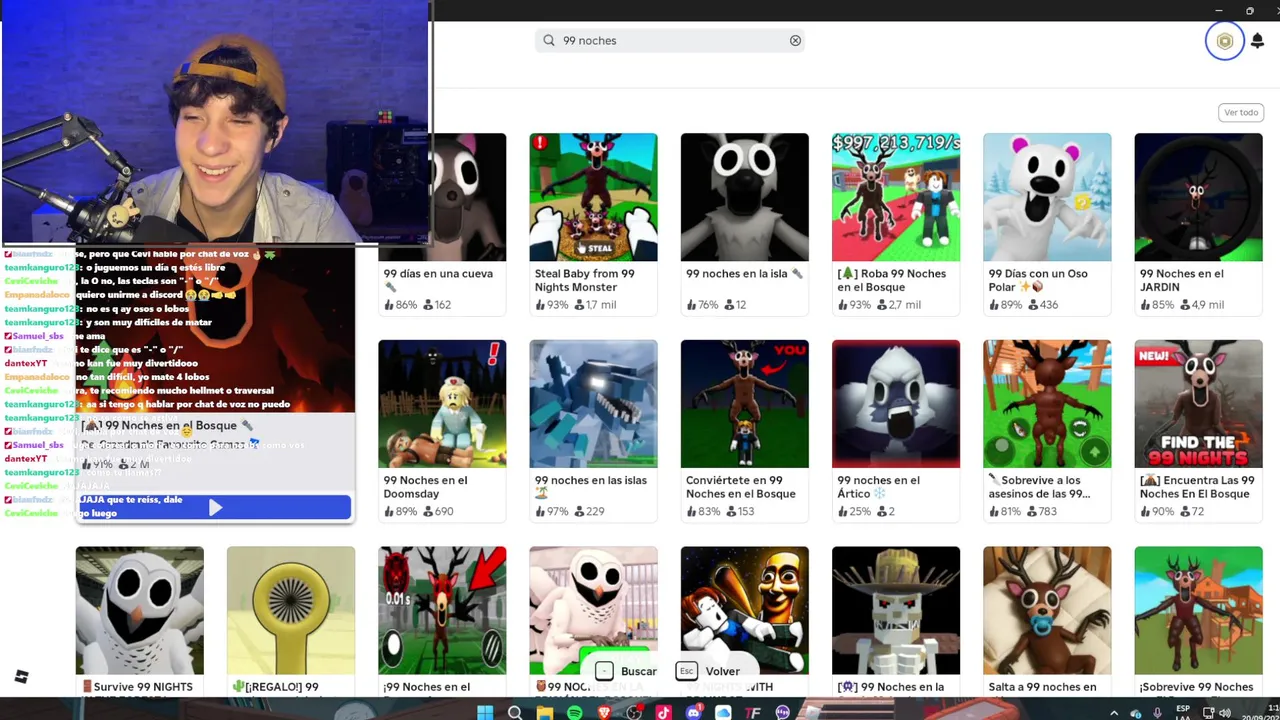Select the 'Sobrevive a los asesinos de las 99...' title
The image size is (1280, 720).
point(1038,487)
